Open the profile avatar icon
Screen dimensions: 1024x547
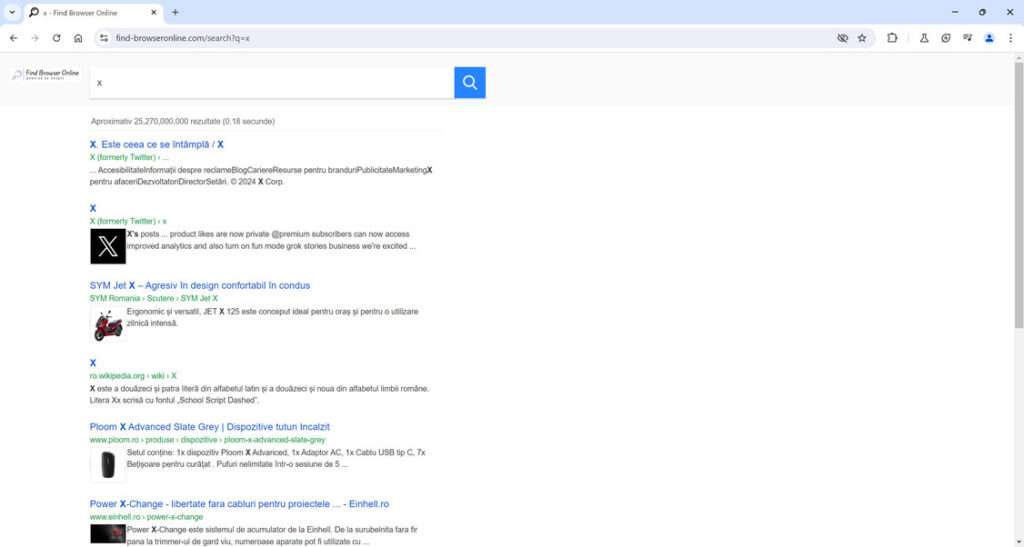pos(989,39)
